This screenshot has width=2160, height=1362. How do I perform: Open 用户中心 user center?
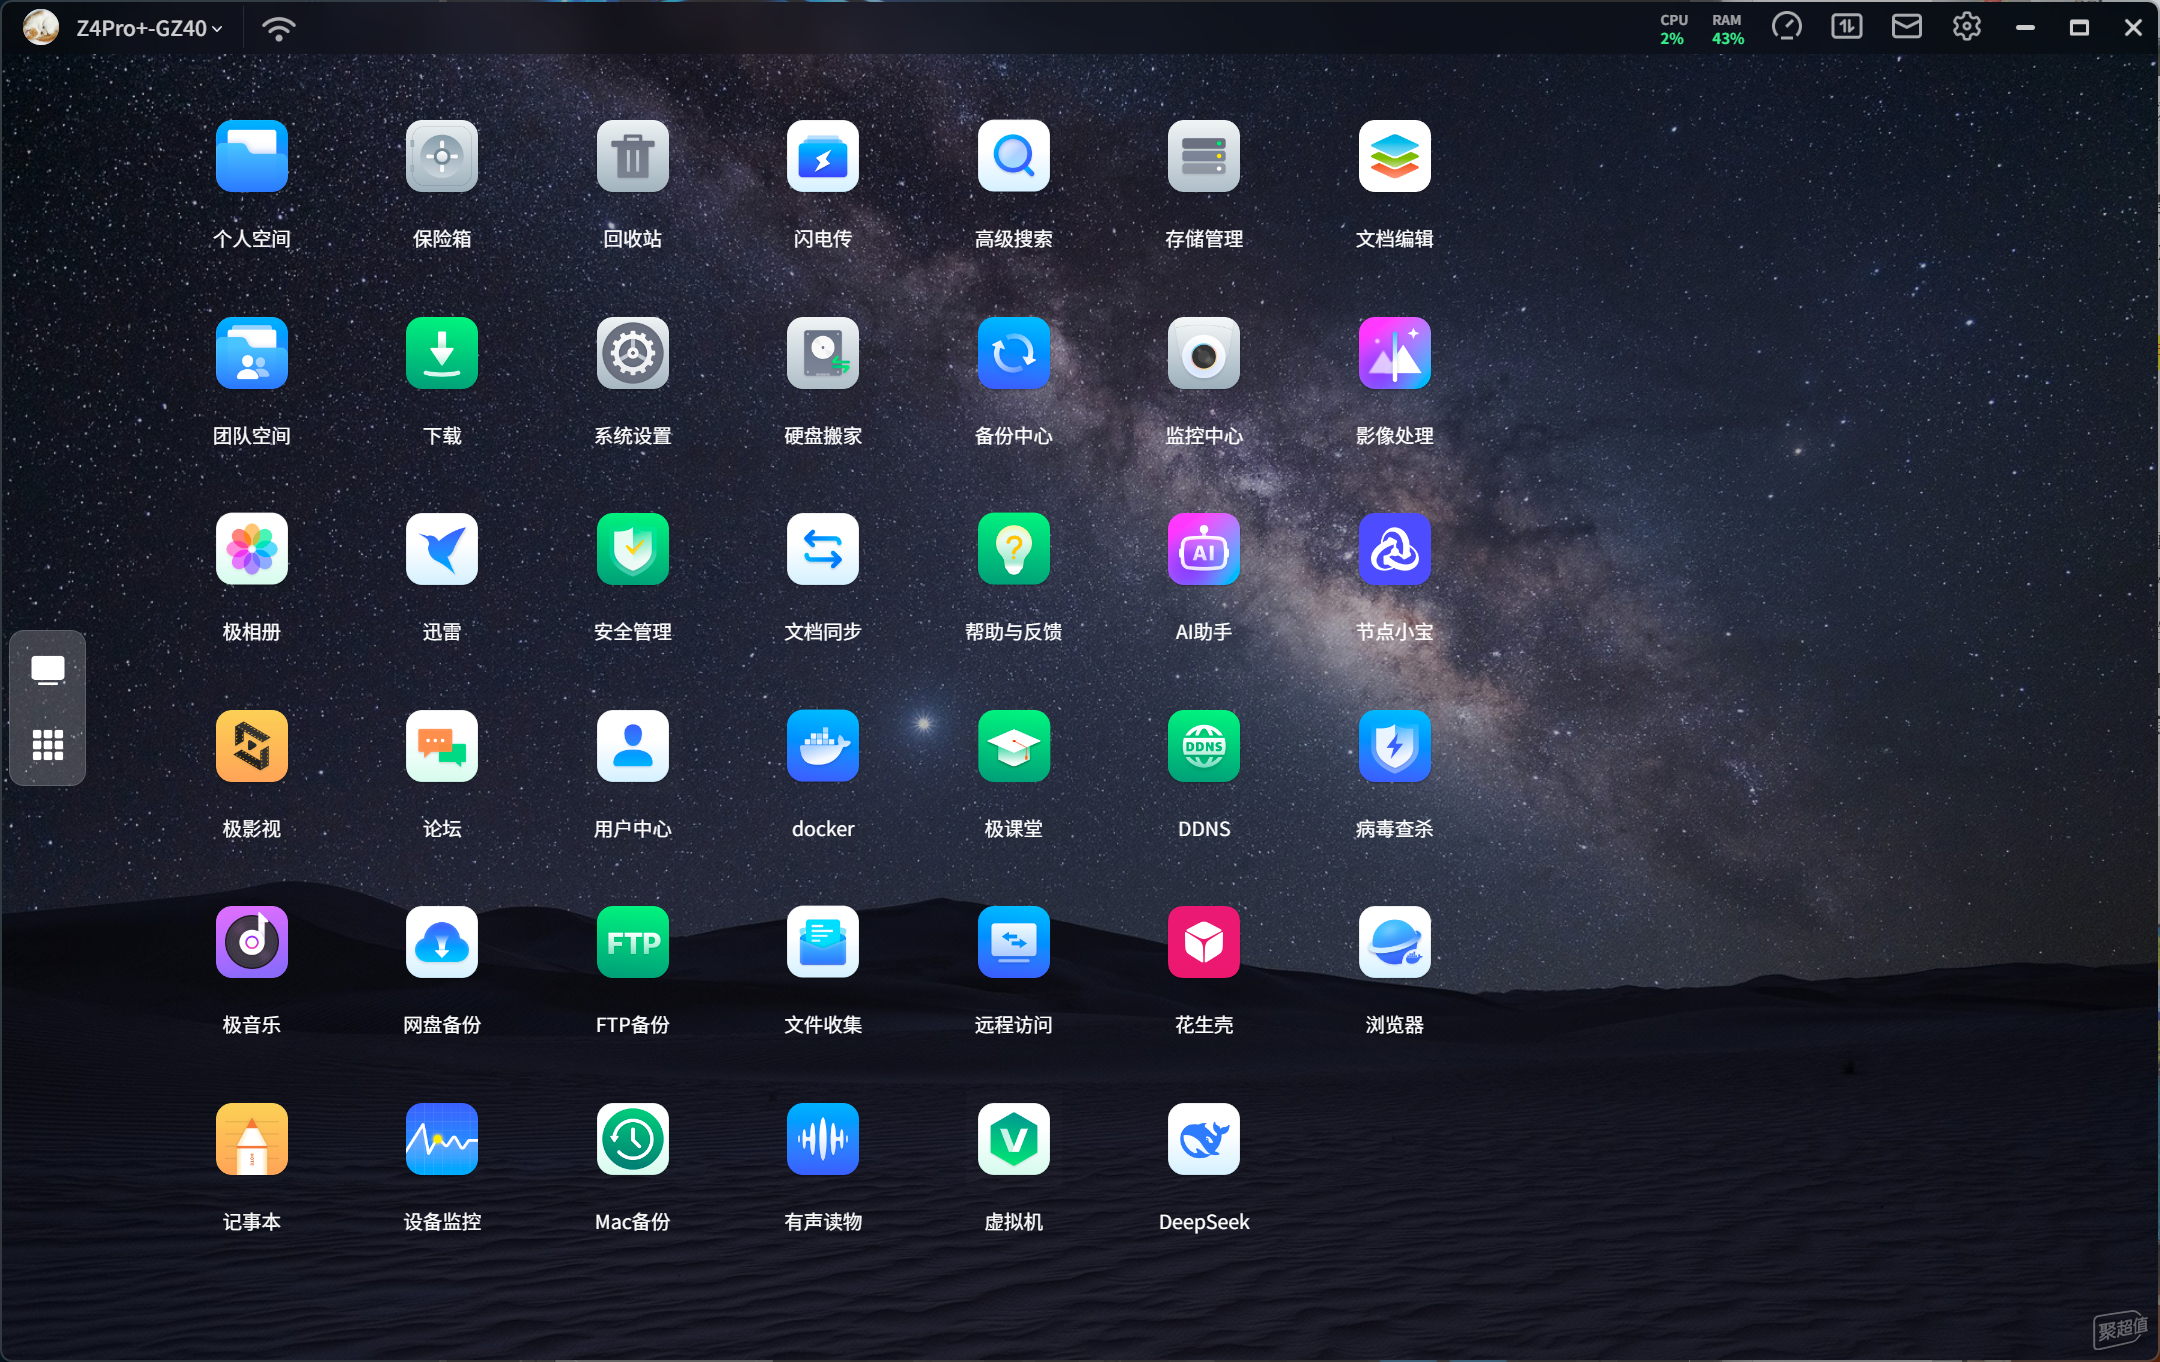point(632,747)
